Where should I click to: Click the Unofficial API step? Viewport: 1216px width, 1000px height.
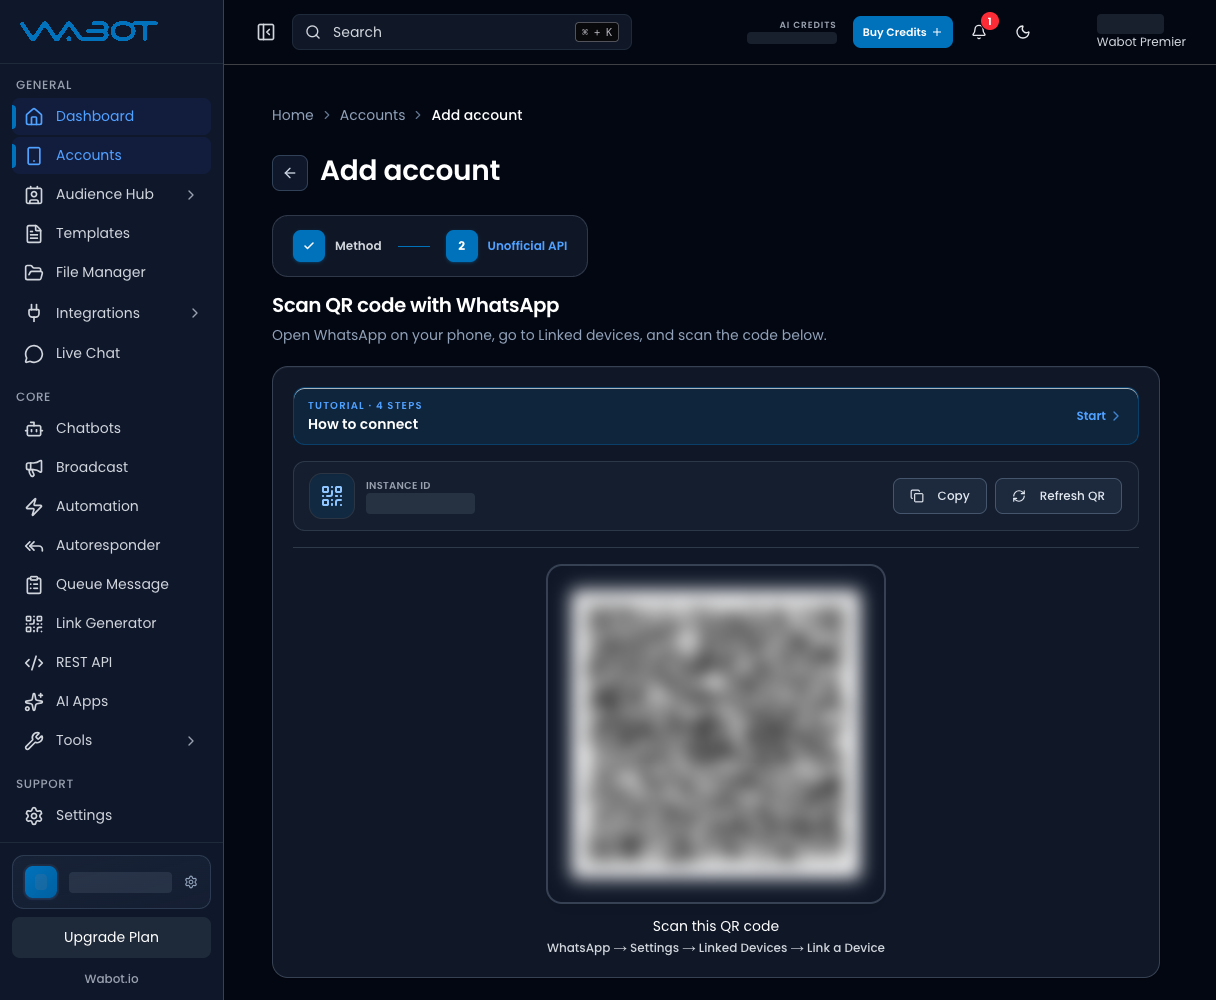507,246
